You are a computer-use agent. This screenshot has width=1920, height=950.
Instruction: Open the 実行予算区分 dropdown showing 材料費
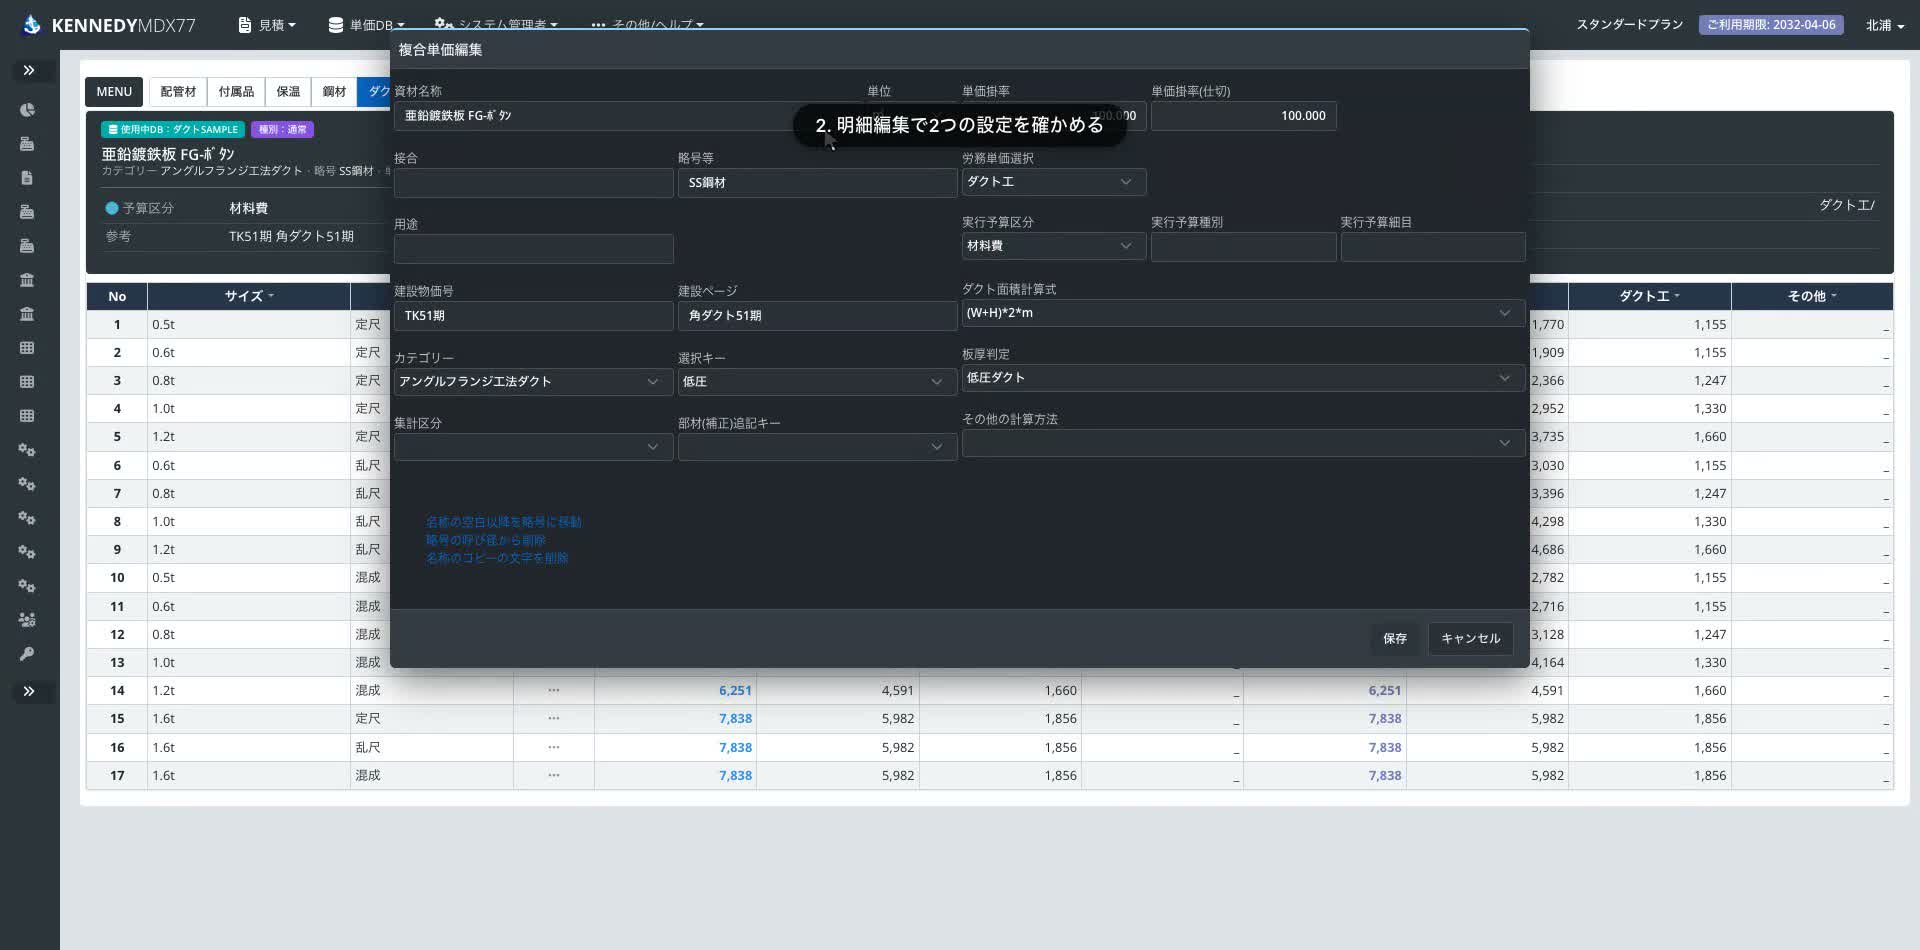(x=1053, y=246)
